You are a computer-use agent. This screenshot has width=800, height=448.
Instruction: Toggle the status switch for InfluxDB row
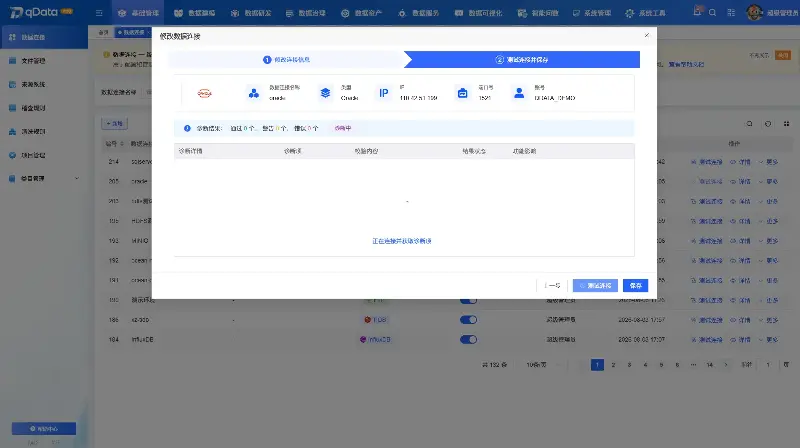(468, 339)
